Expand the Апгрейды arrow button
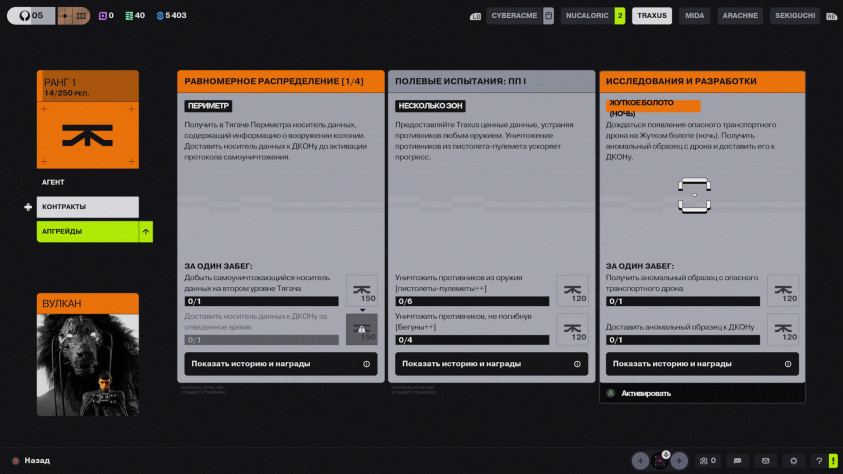This screenshot has height=474, width=843. [x=146, y=232]
